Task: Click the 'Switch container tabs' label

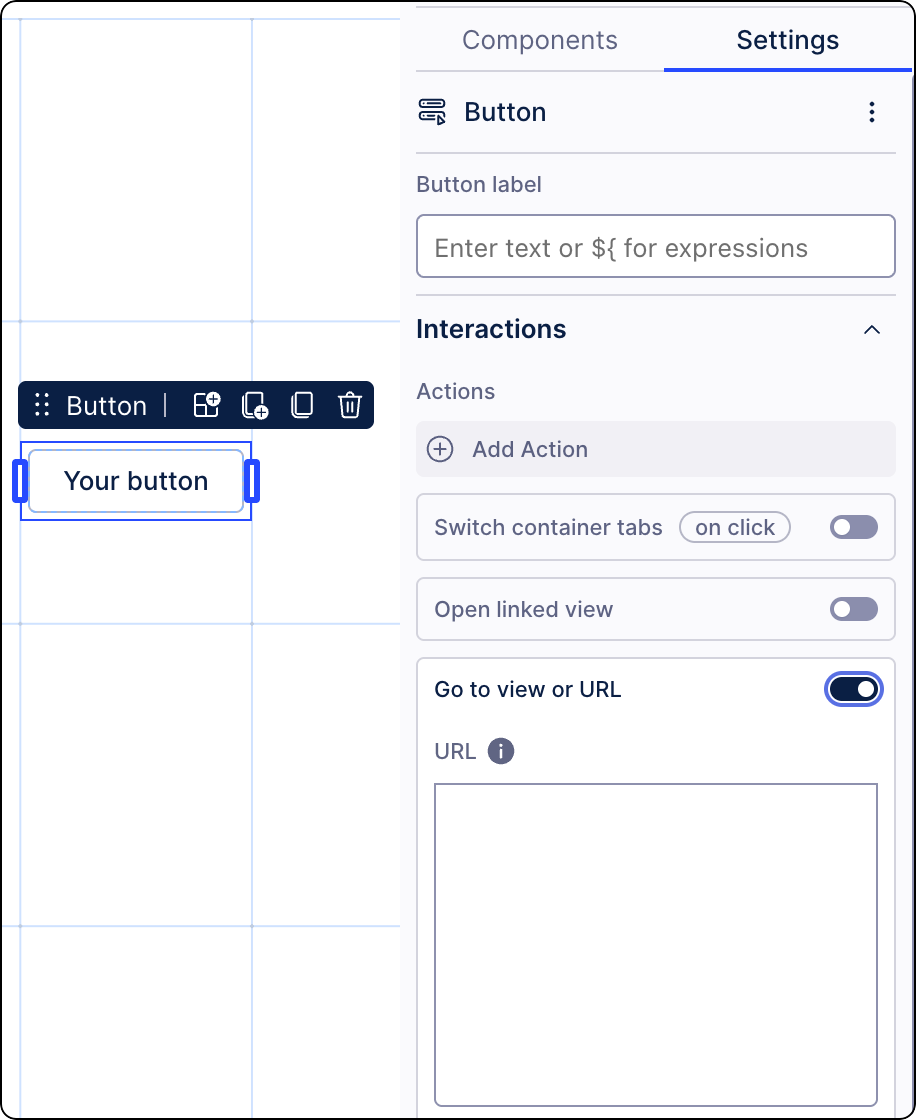Action: click(x=548, y=527)
